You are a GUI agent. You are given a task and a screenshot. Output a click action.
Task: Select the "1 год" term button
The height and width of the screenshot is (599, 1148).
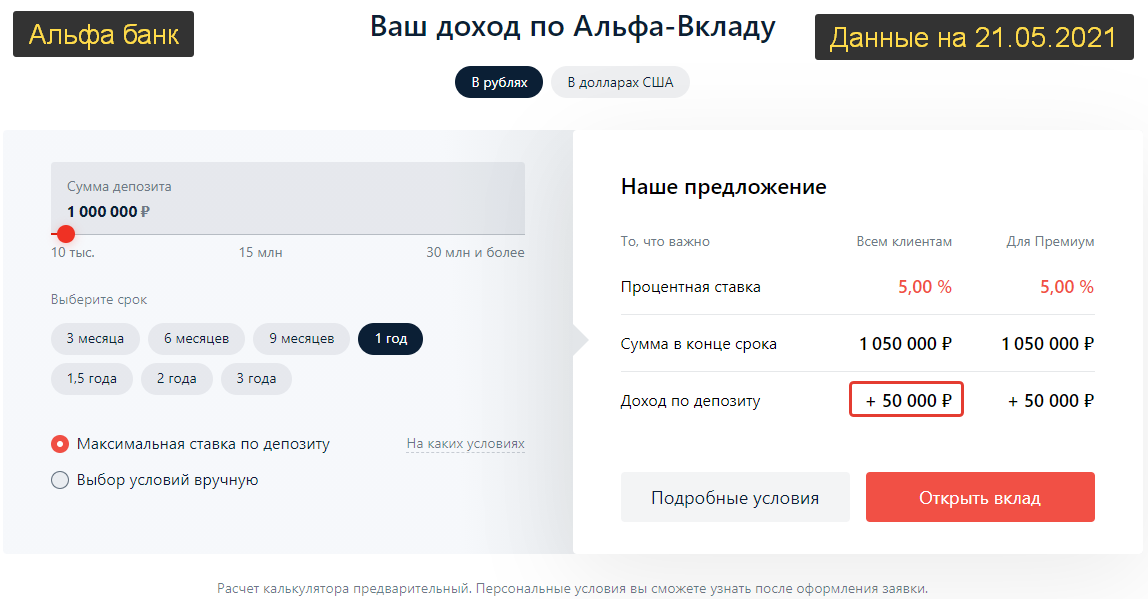pyautogui.click(x=389, y=339)
